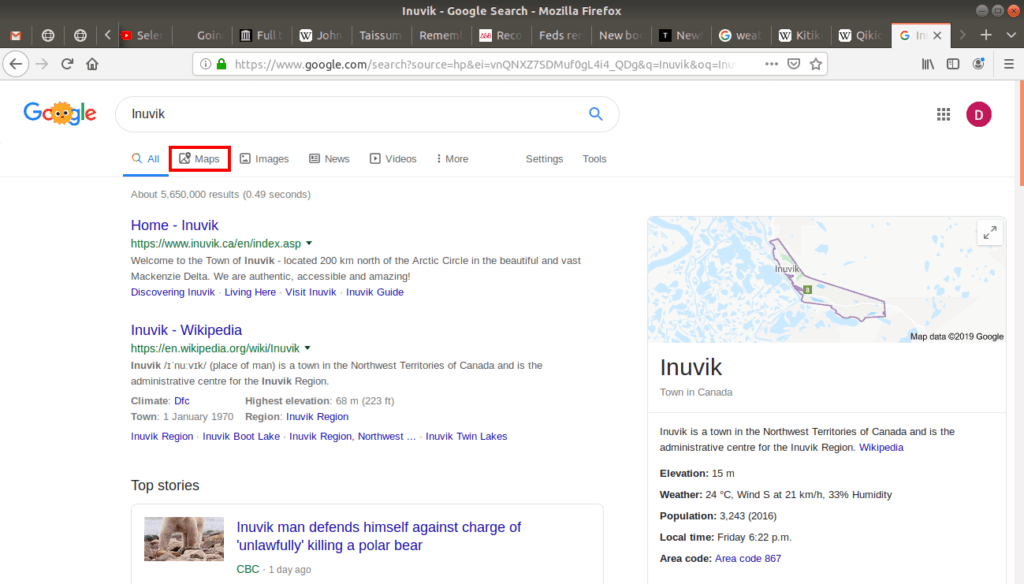
Task: Bookmark this page with the star icon
Action: [816, 64]
